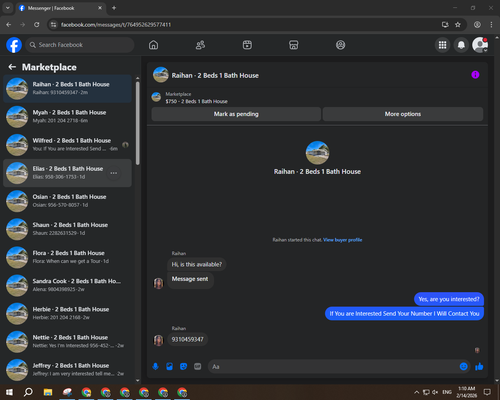
Task: Reload the page in browser toolbar
Action: 37,25
